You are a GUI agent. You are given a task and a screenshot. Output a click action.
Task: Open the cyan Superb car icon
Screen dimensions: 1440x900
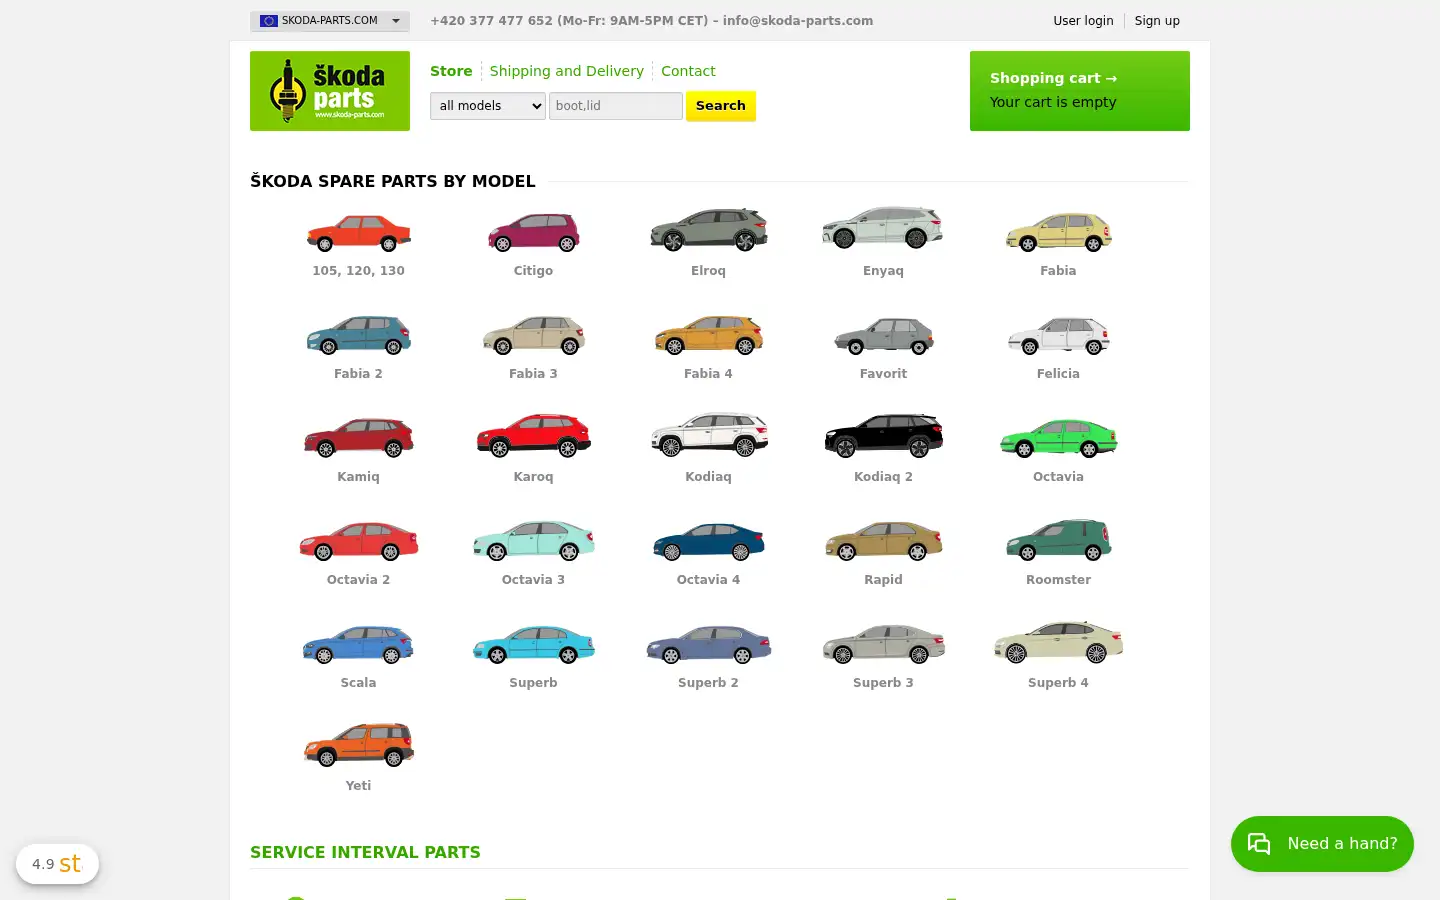(533, 644)
